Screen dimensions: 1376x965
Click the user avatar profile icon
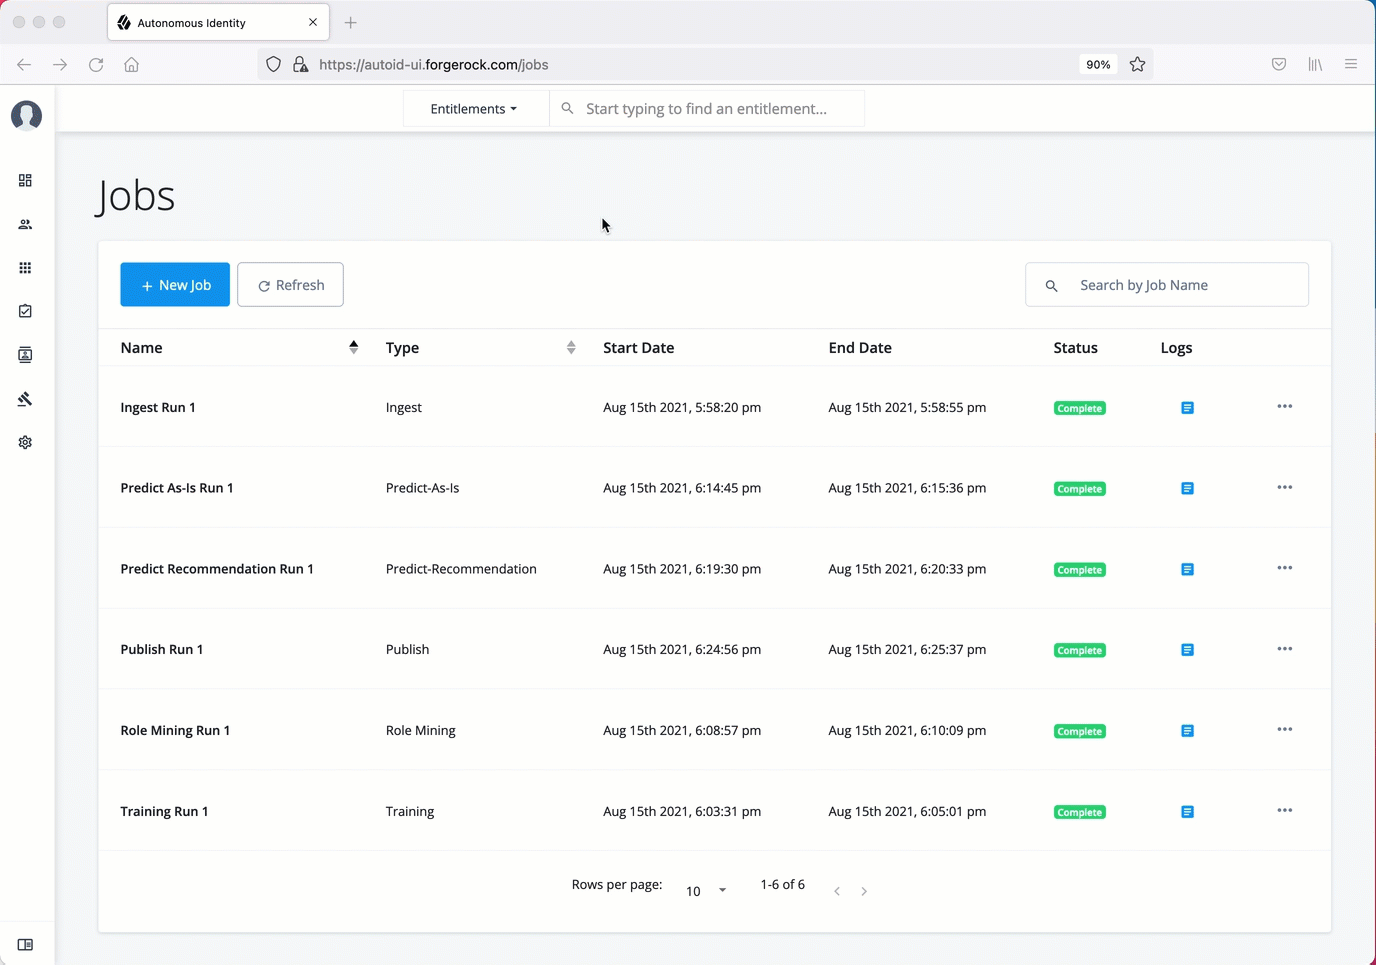pos(26,116)
